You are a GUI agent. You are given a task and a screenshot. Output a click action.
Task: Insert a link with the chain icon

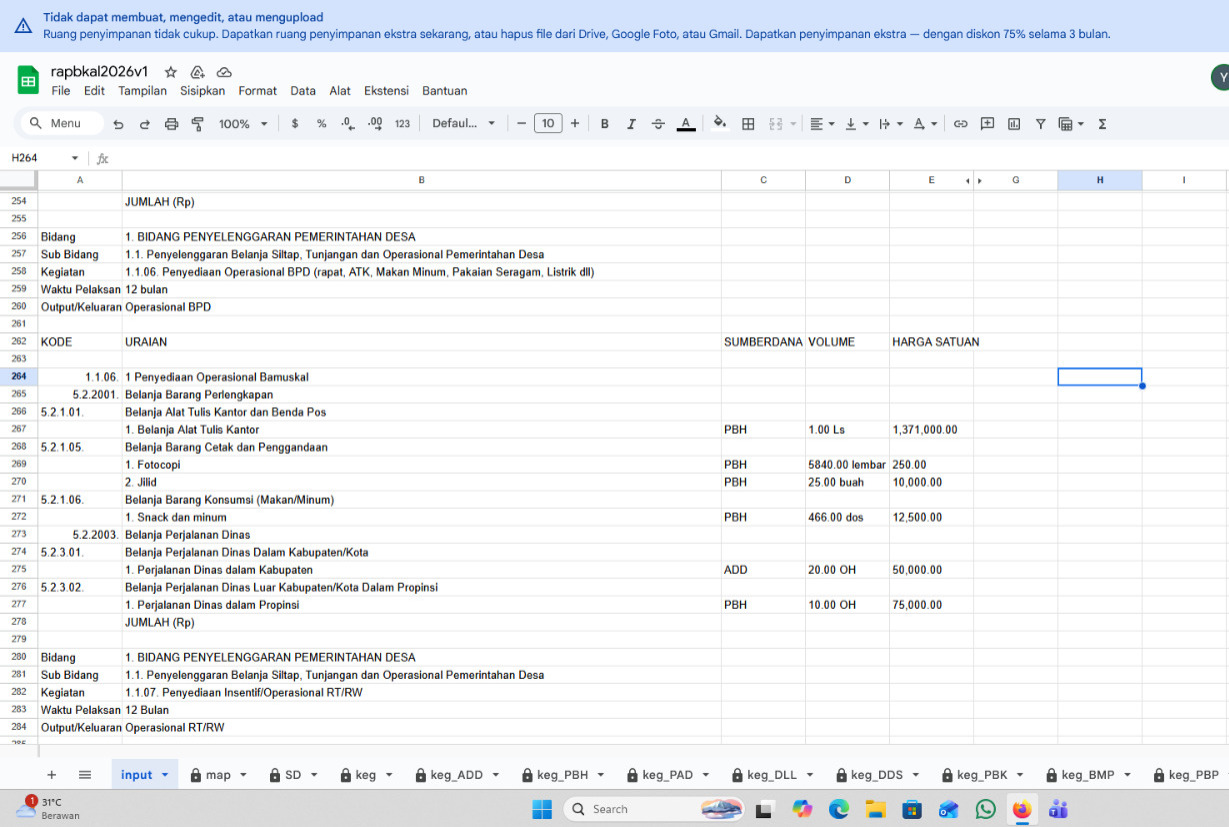(960, 124)
